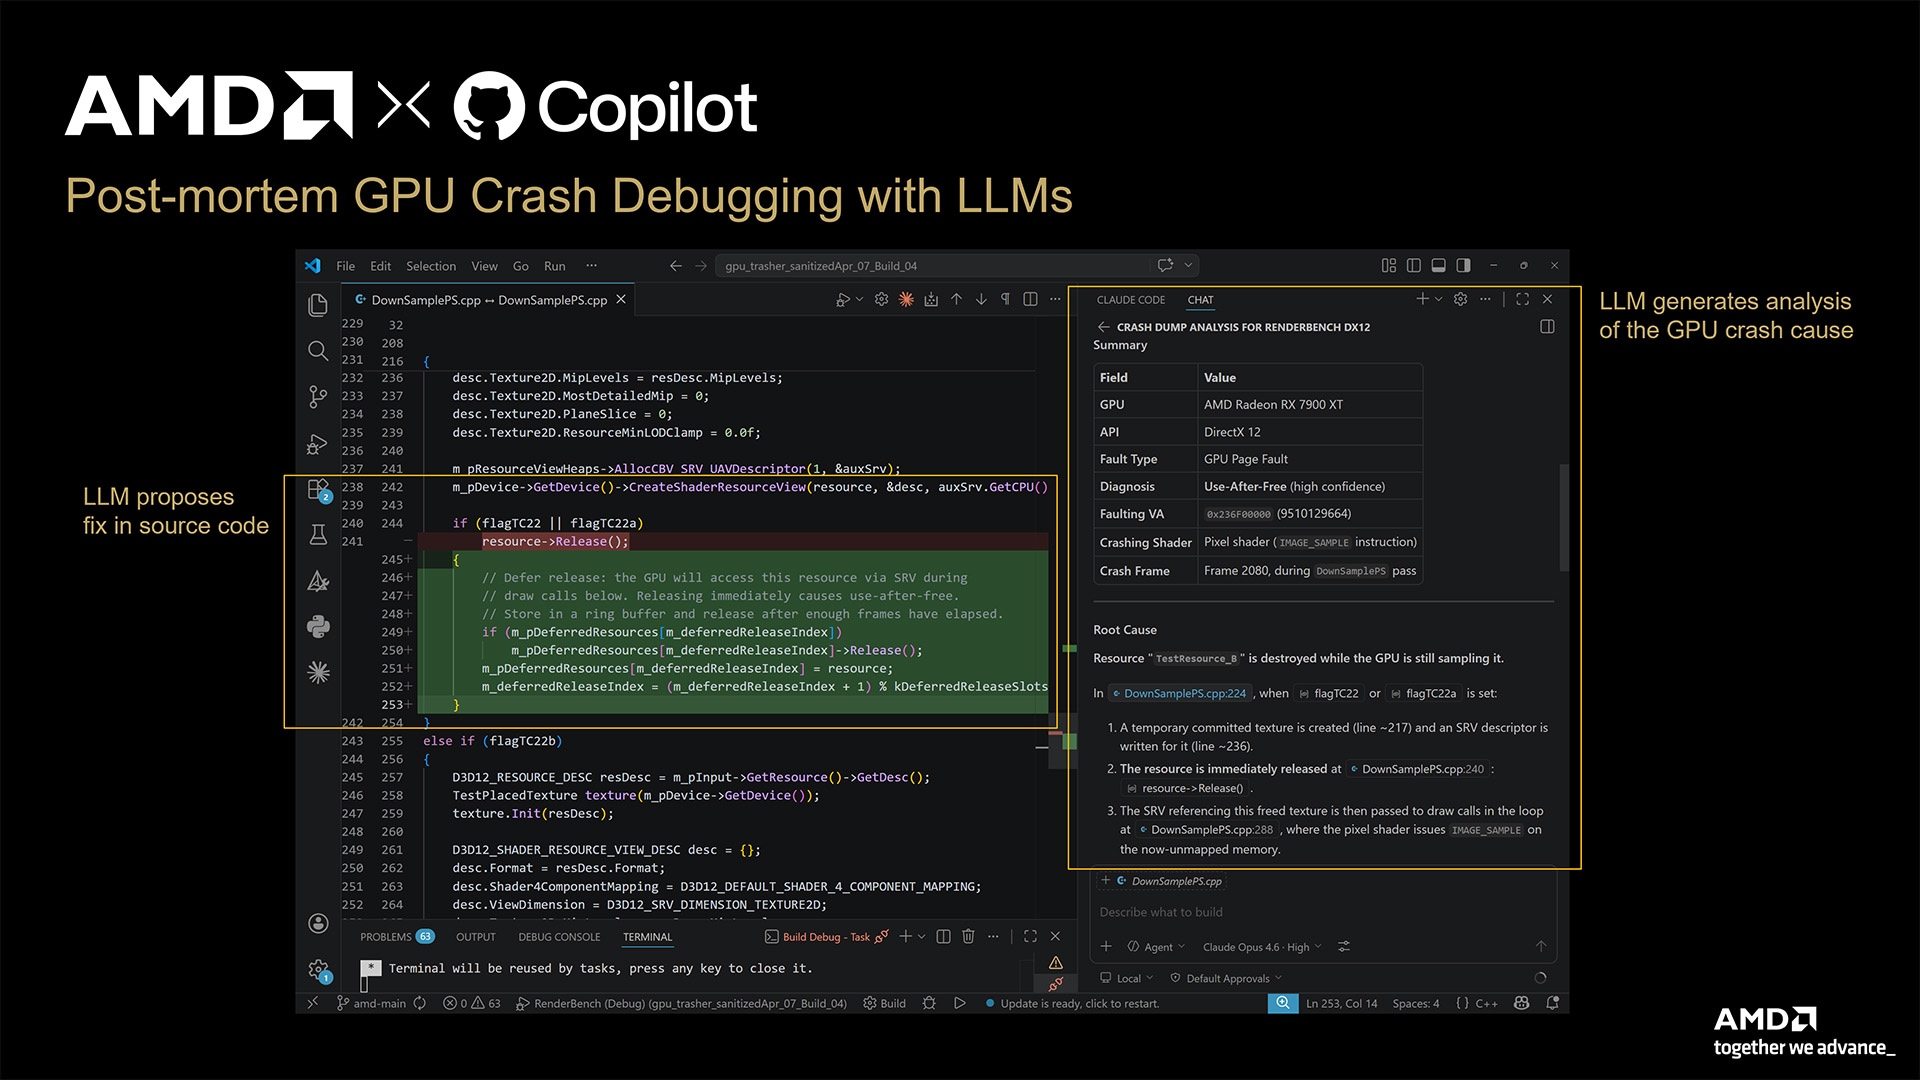Open the Edit menu
Screen dimensions: 1920x1080
[x=380, y=266]
